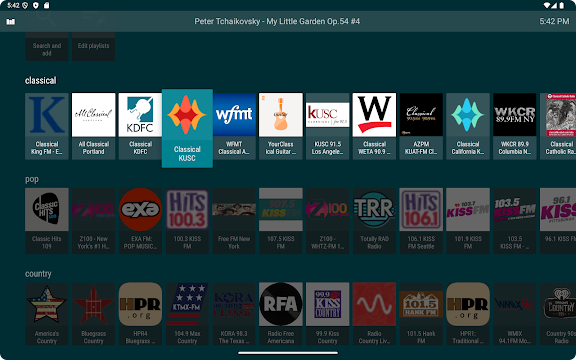The image size is (576, 360).
Task: Select Classical California station tile
Action: pos(468,126)
